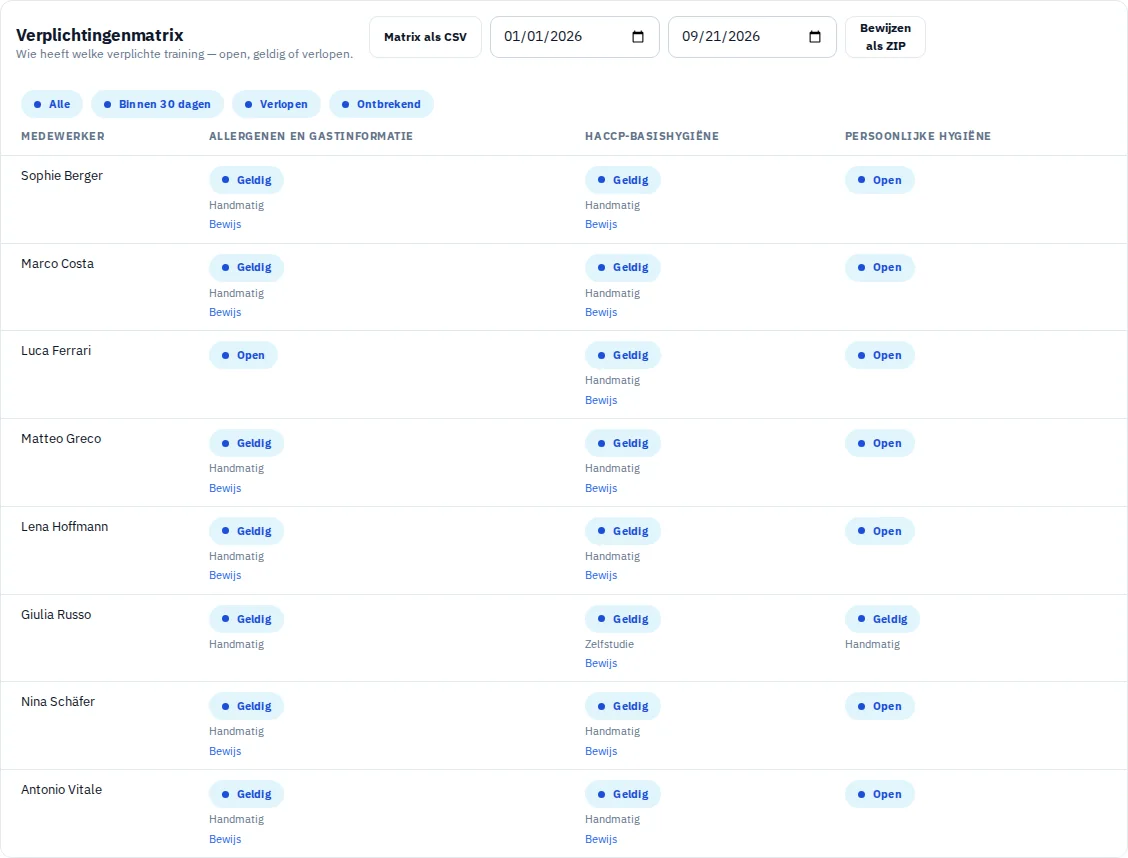Open Nina Schäfer's HACCP Bewijs
This screenshot has height=858, width=1128.
pyautogui.click(x=601, y=751)
